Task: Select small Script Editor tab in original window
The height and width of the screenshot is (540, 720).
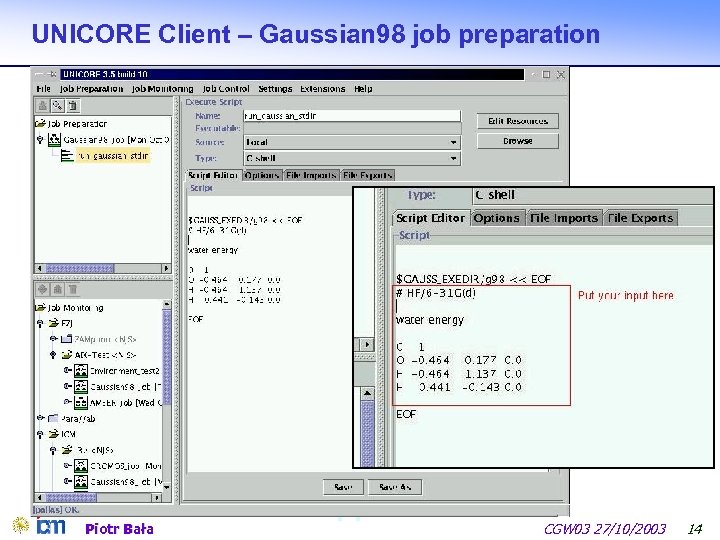Action: [213, 175]
